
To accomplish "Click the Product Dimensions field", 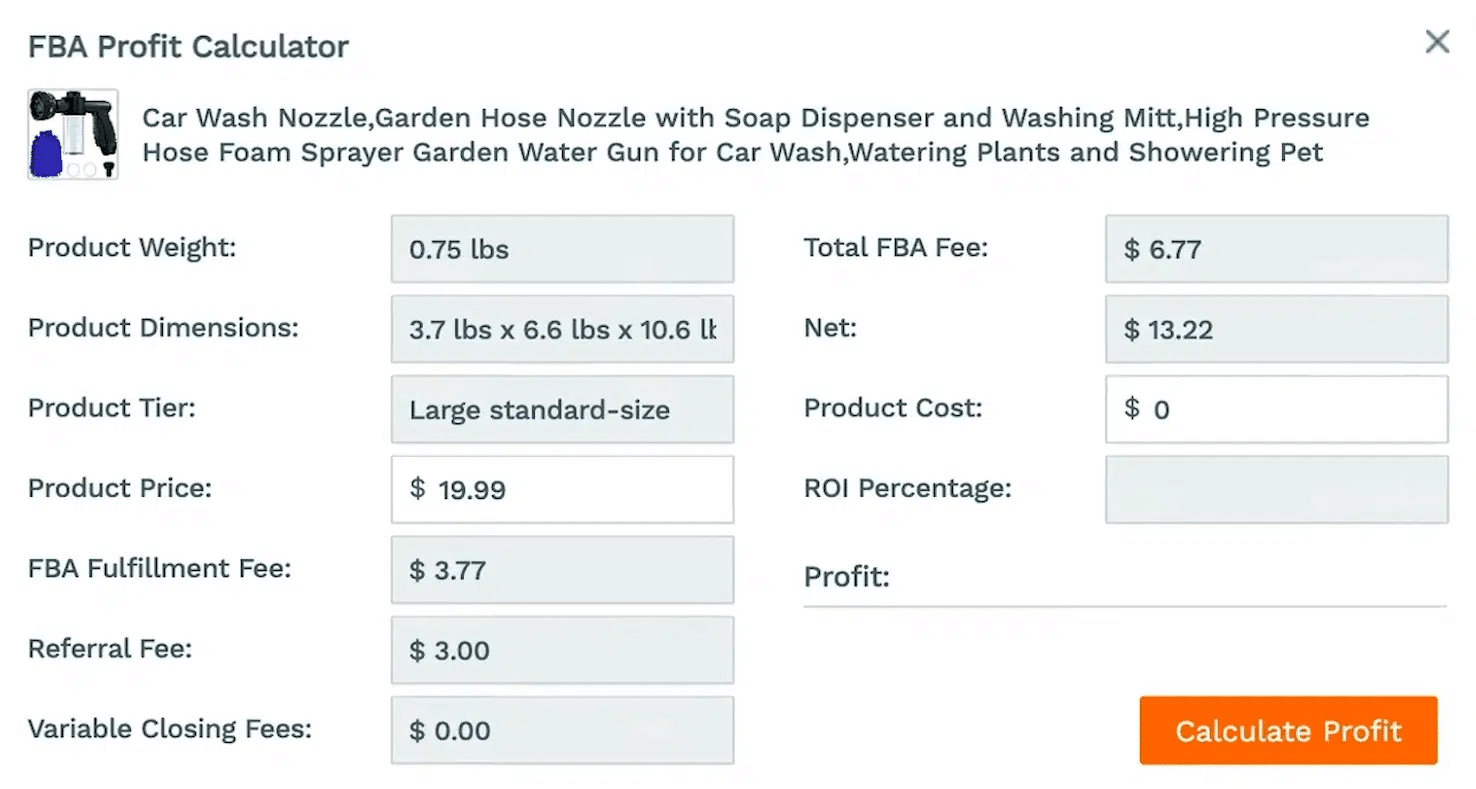I will (x=562, y=329).
